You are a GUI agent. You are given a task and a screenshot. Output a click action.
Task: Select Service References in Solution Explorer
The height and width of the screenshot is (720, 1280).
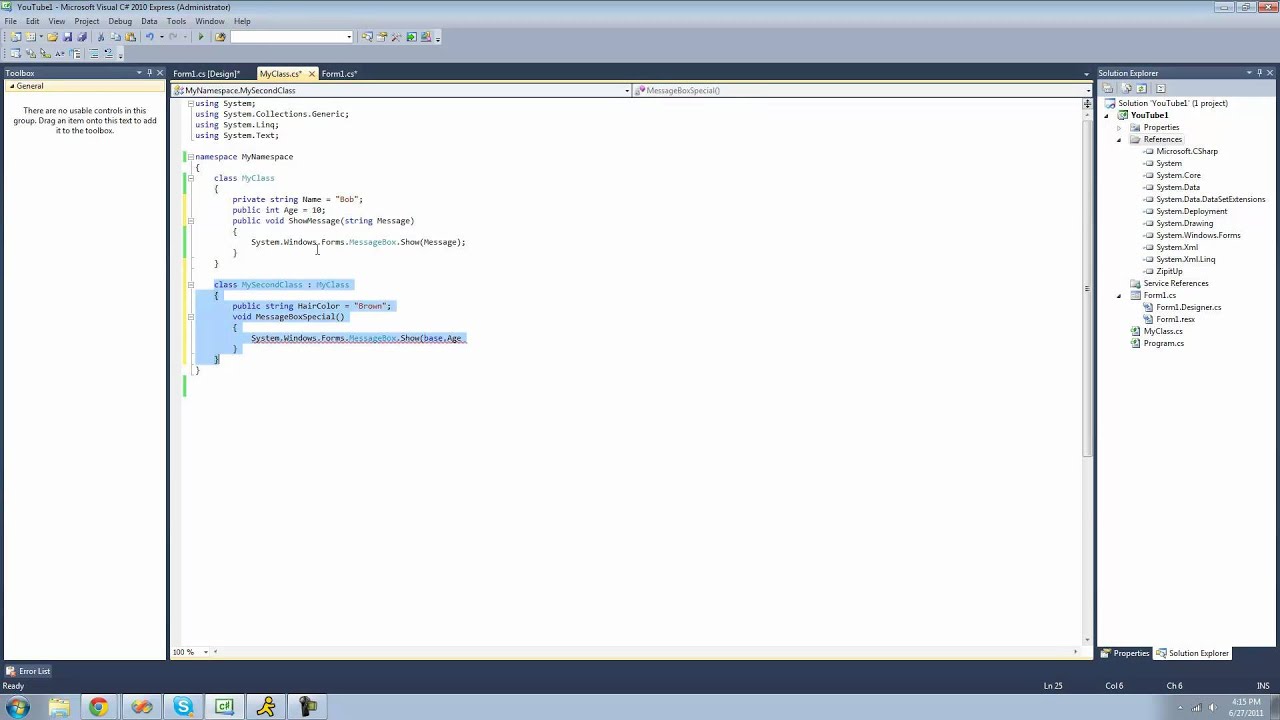1175,283
